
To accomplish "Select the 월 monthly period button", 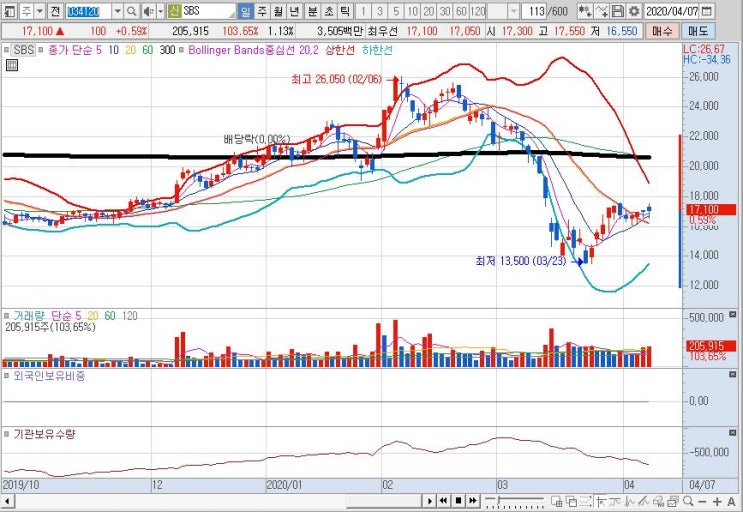I will 278,10.
